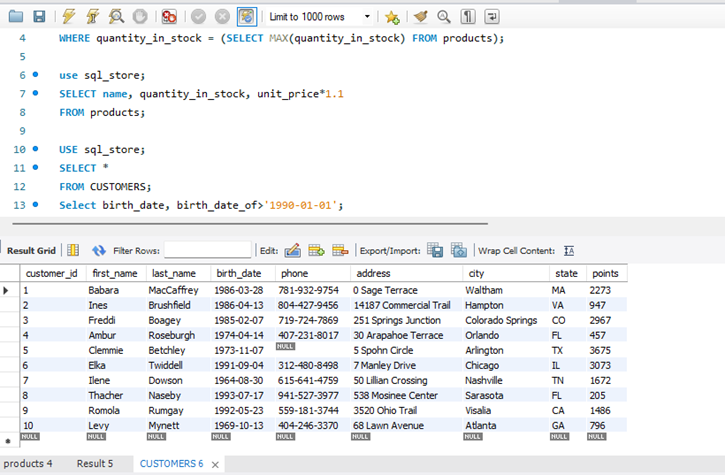
Task: Select the CUSTOMERS 6 tab
Action: (172, 463)
